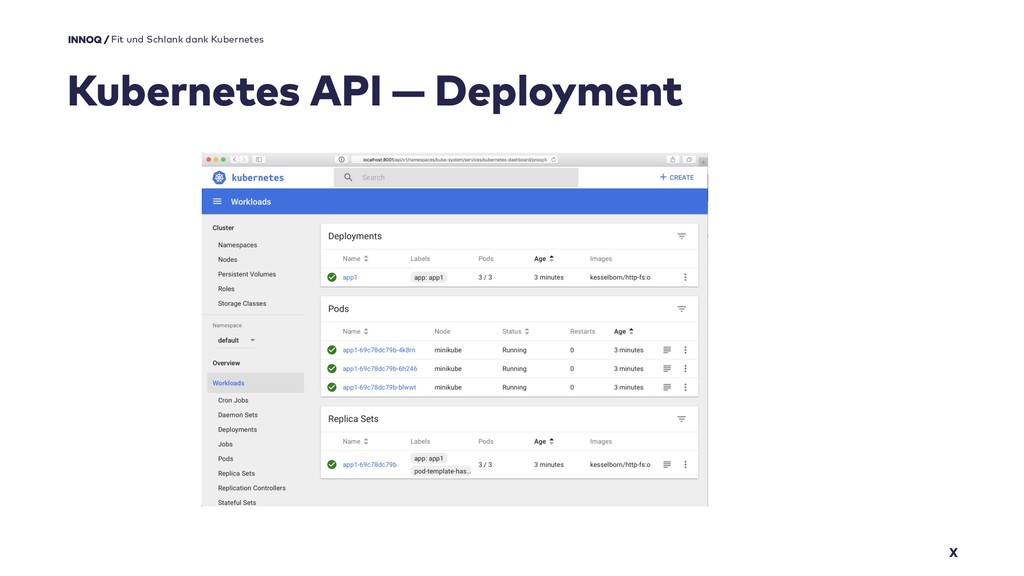Click the Kubernetes logo icon

219,178
